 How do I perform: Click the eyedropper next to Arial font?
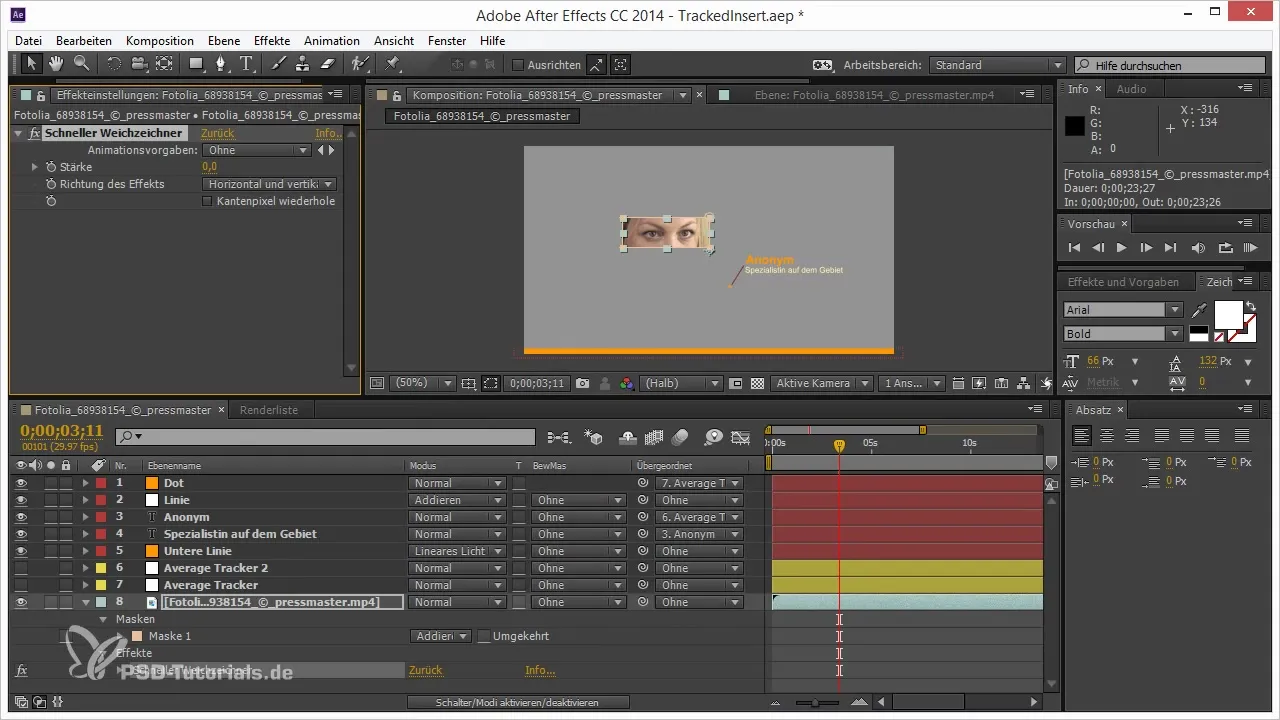pyautogui.click(x=1199, y=310)
